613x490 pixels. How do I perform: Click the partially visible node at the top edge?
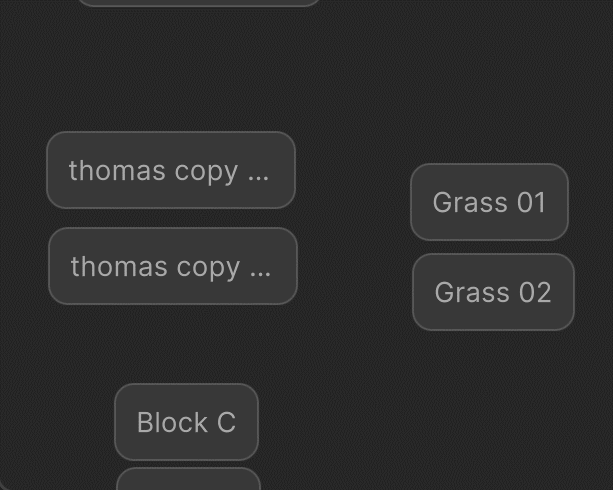point(199,2)
